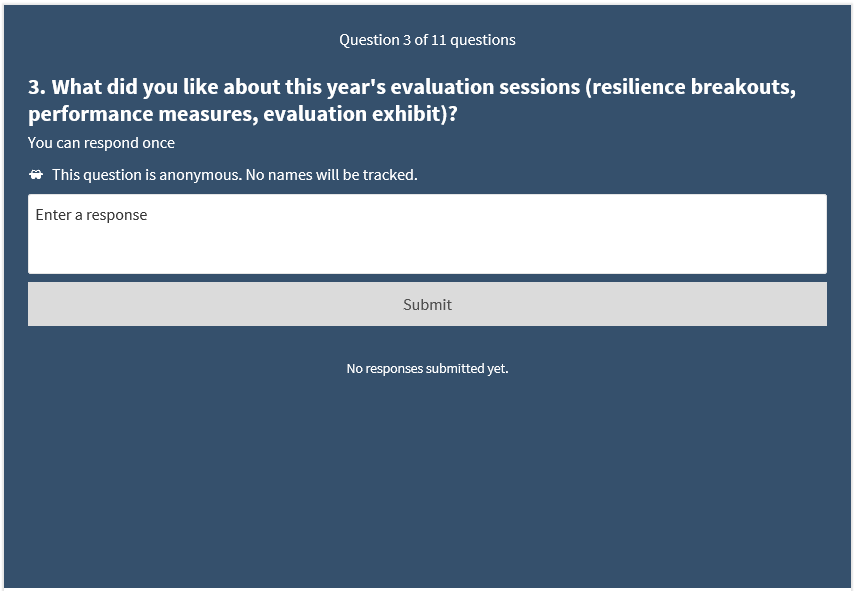Click the question 3 heading text

(x=412, y=100)
